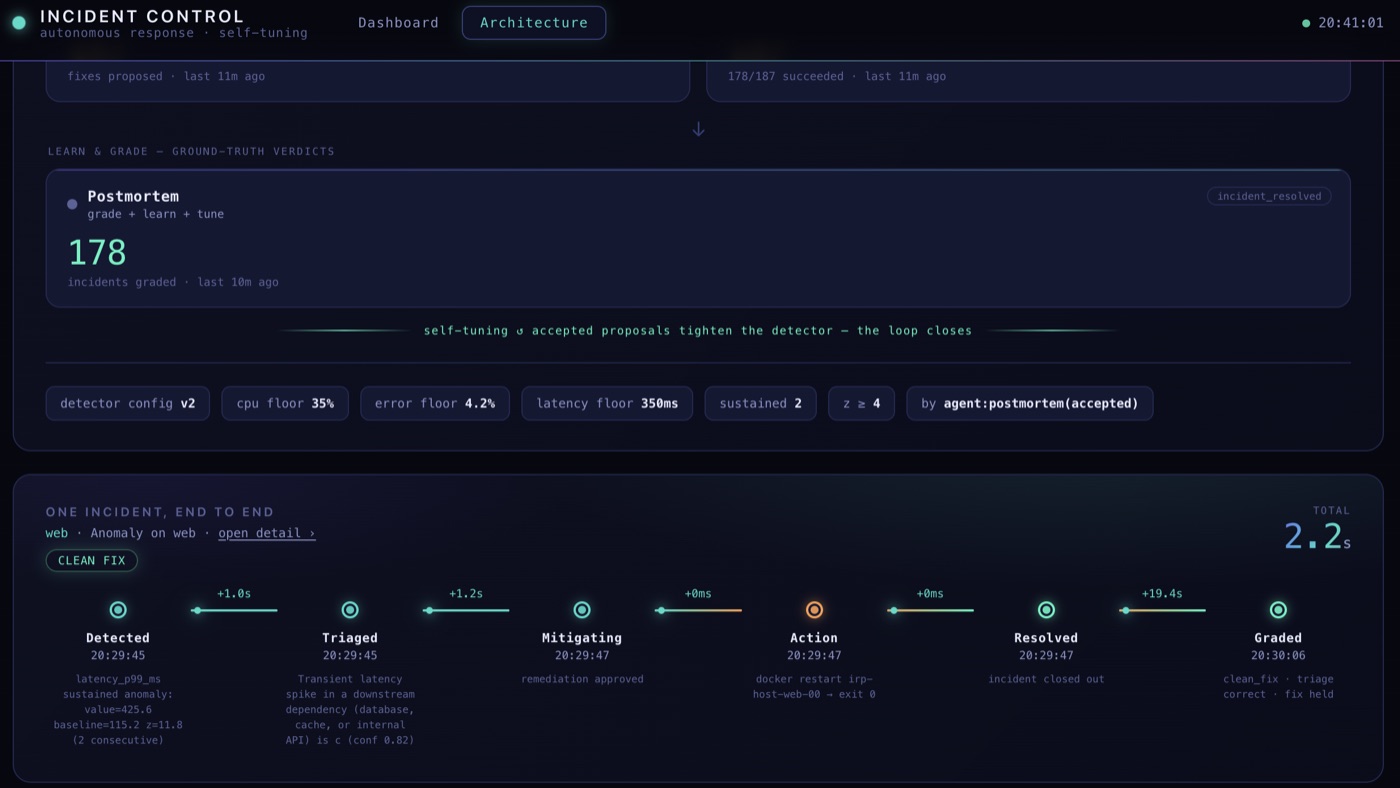The height and width of the screenshot is (788, 1400).
Task: Click the Postmortem status dot
Action: click(x=72, y=204)
